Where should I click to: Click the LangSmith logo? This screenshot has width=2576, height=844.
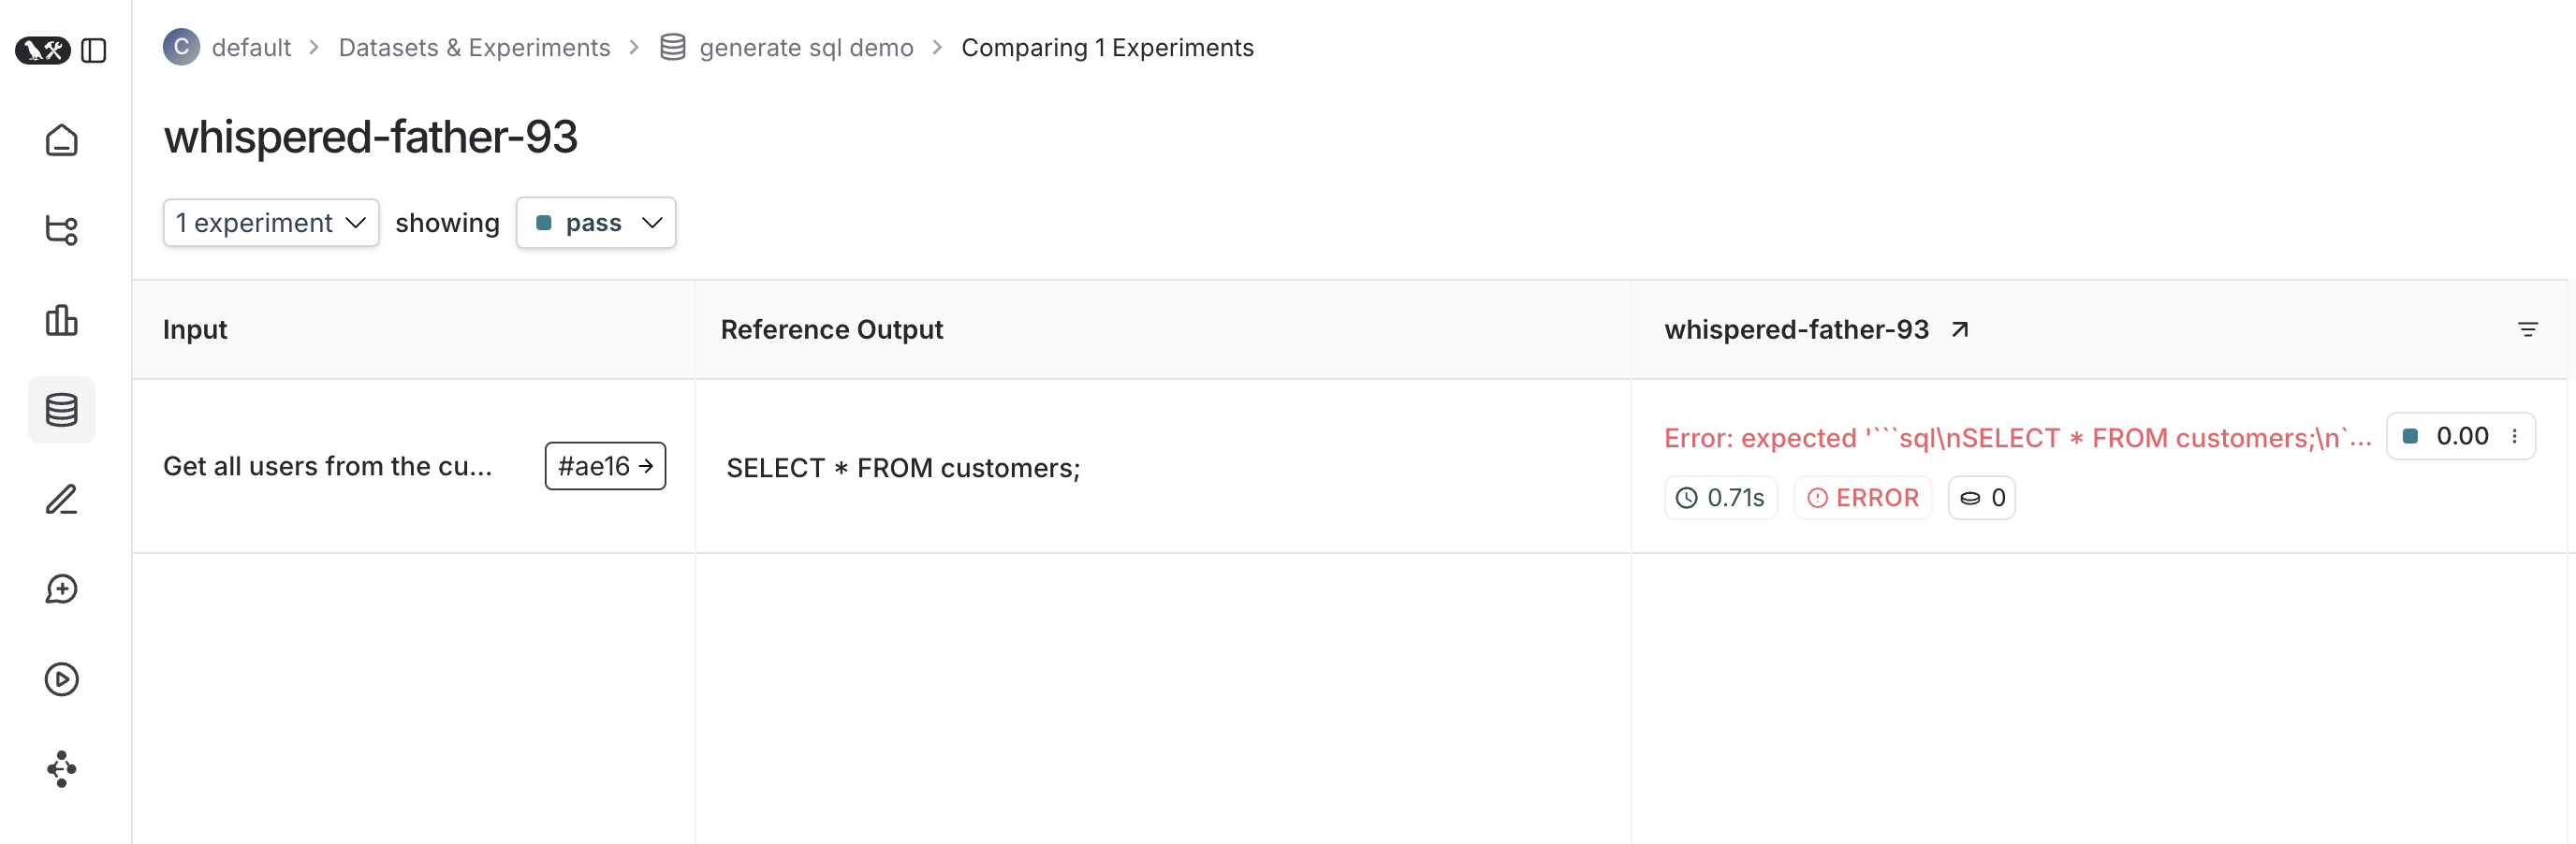tap(42, 50)
